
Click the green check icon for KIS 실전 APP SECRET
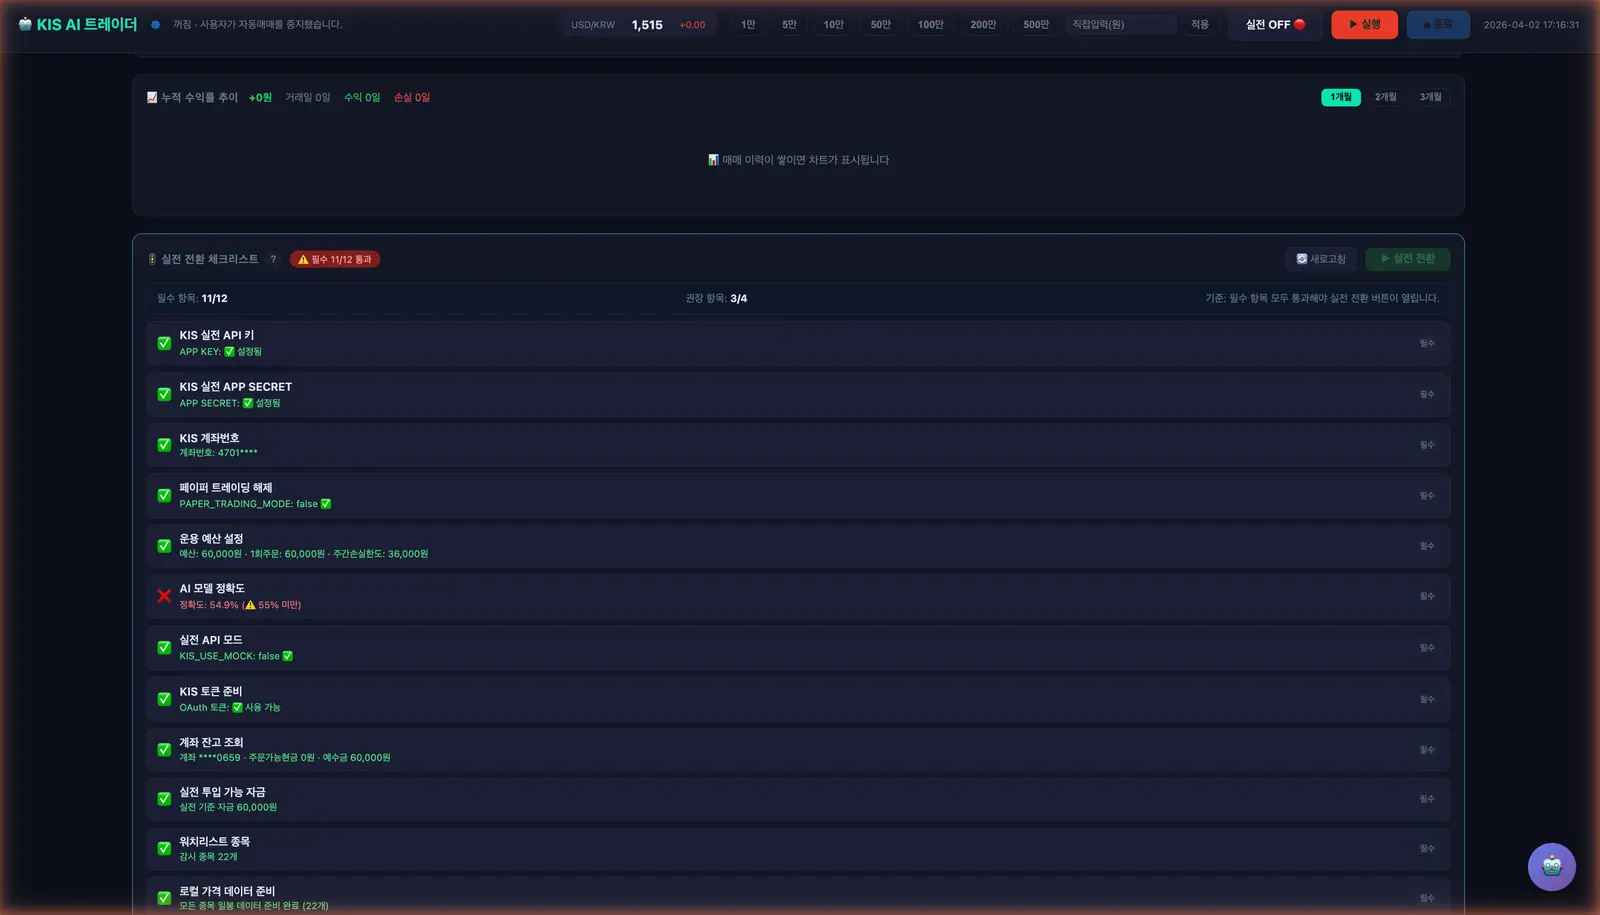click(164, 394)
